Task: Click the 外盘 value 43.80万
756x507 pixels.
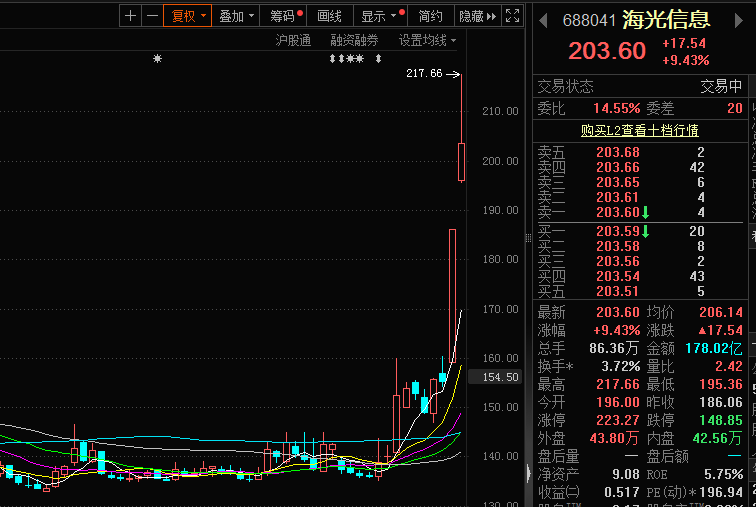Action: (614, 438)
